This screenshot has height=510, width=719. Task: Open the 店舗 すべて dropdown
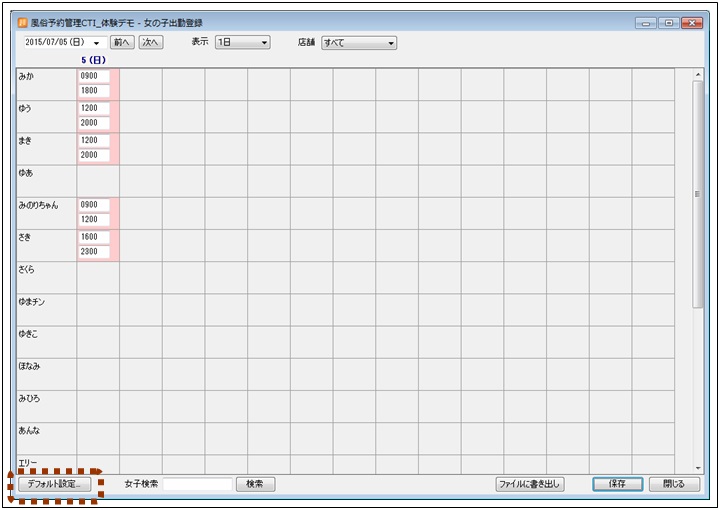tap(359, 43)
